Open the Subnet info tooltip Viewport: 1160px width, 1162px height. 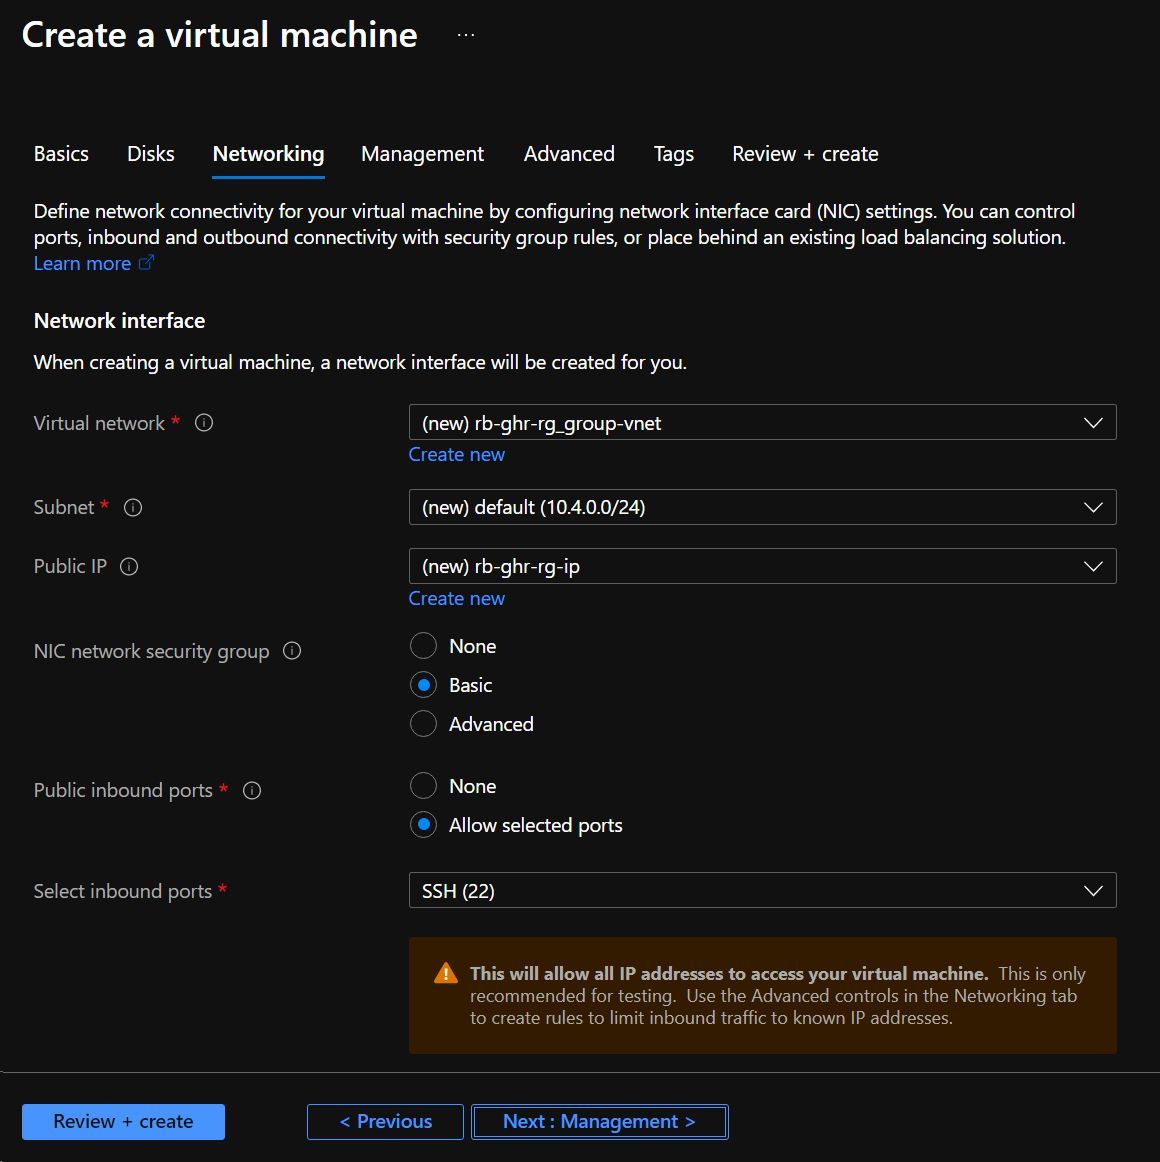(133, 508)
